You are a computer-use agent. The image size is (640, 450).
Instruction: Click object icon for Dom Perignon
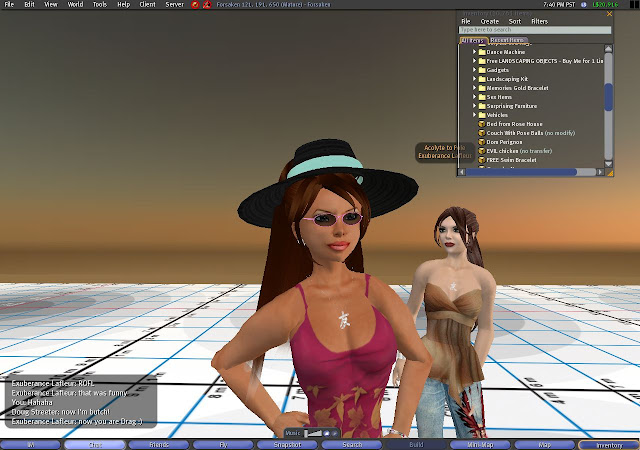(482, 142)
